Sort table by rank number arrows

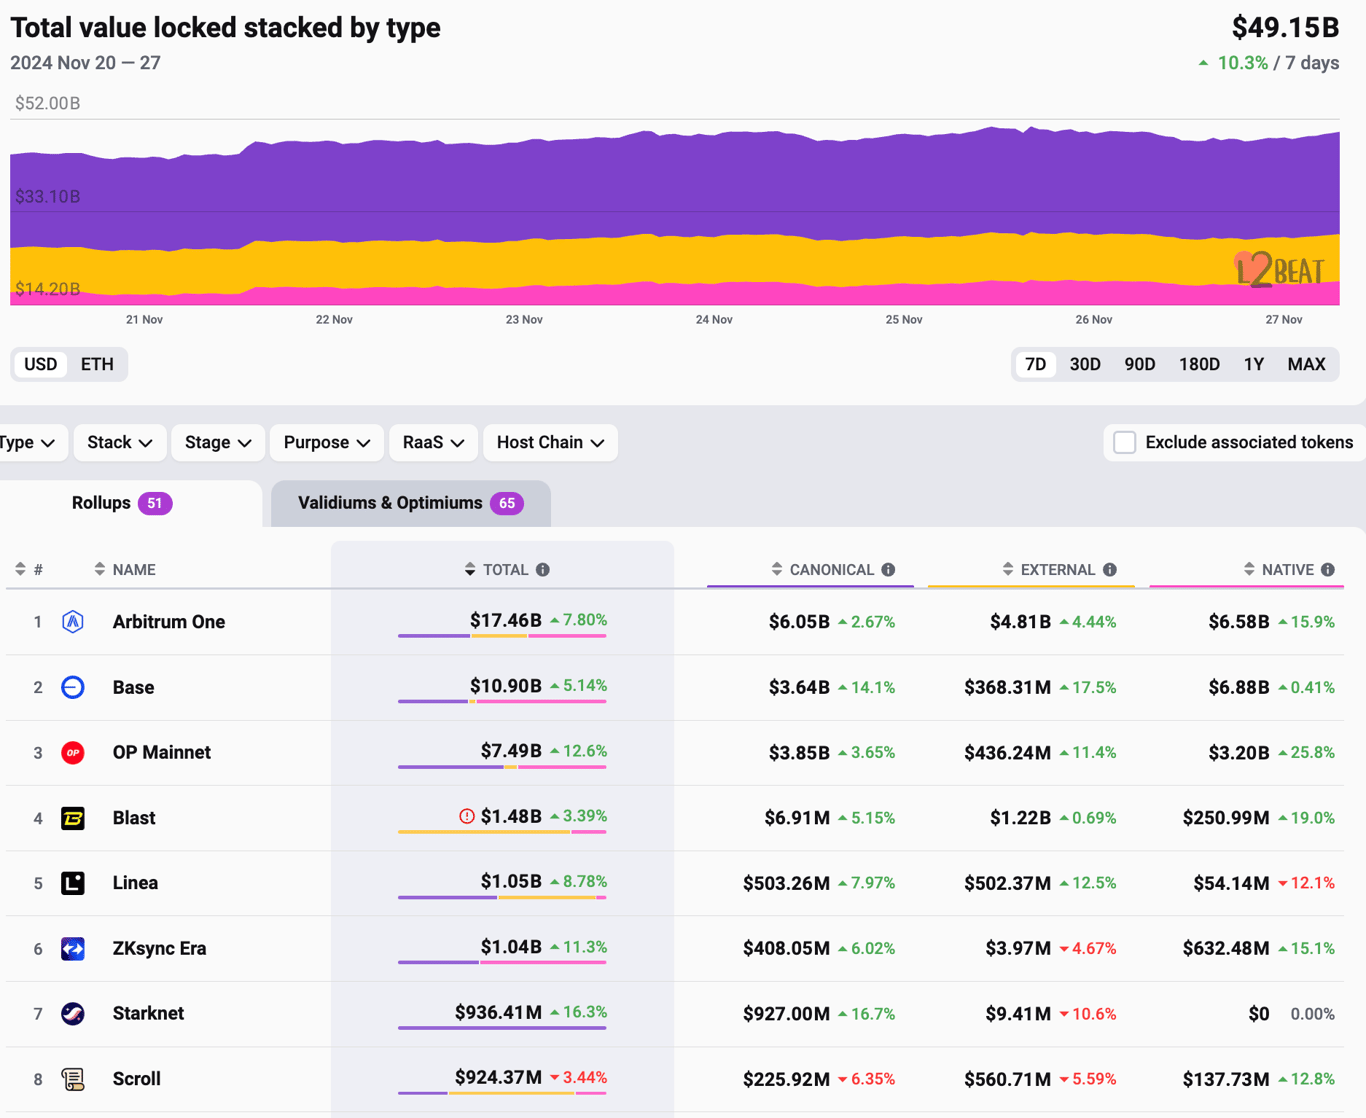coord(20,569)
